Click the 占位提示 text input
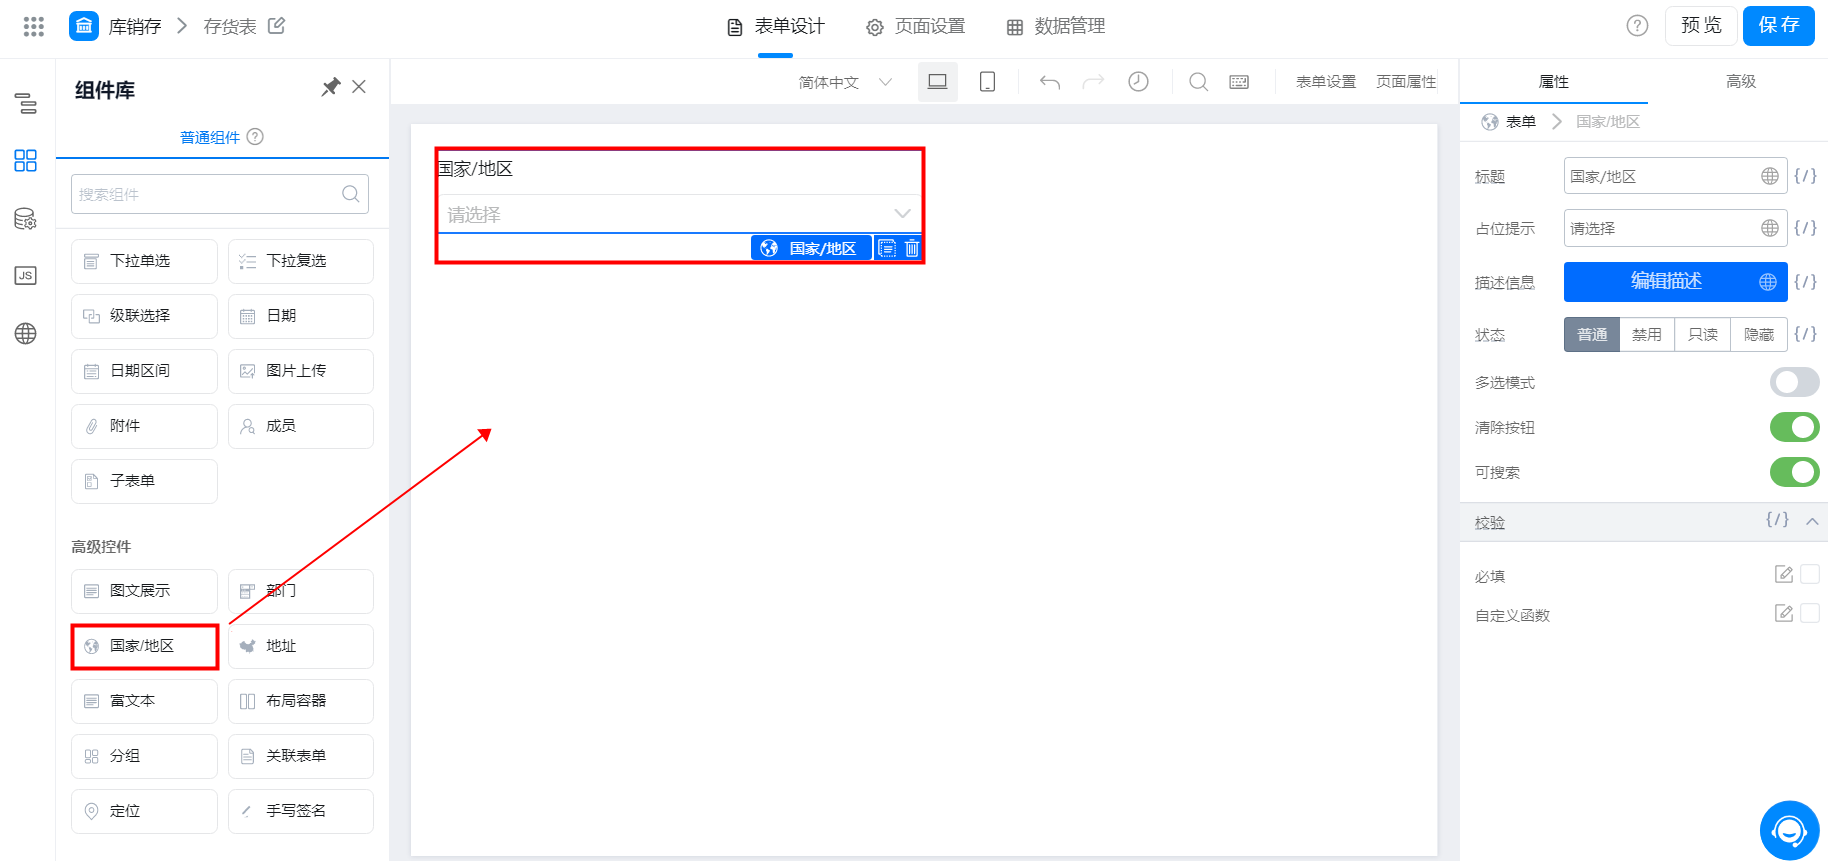1828x861 pixels. pos(1676,228)
